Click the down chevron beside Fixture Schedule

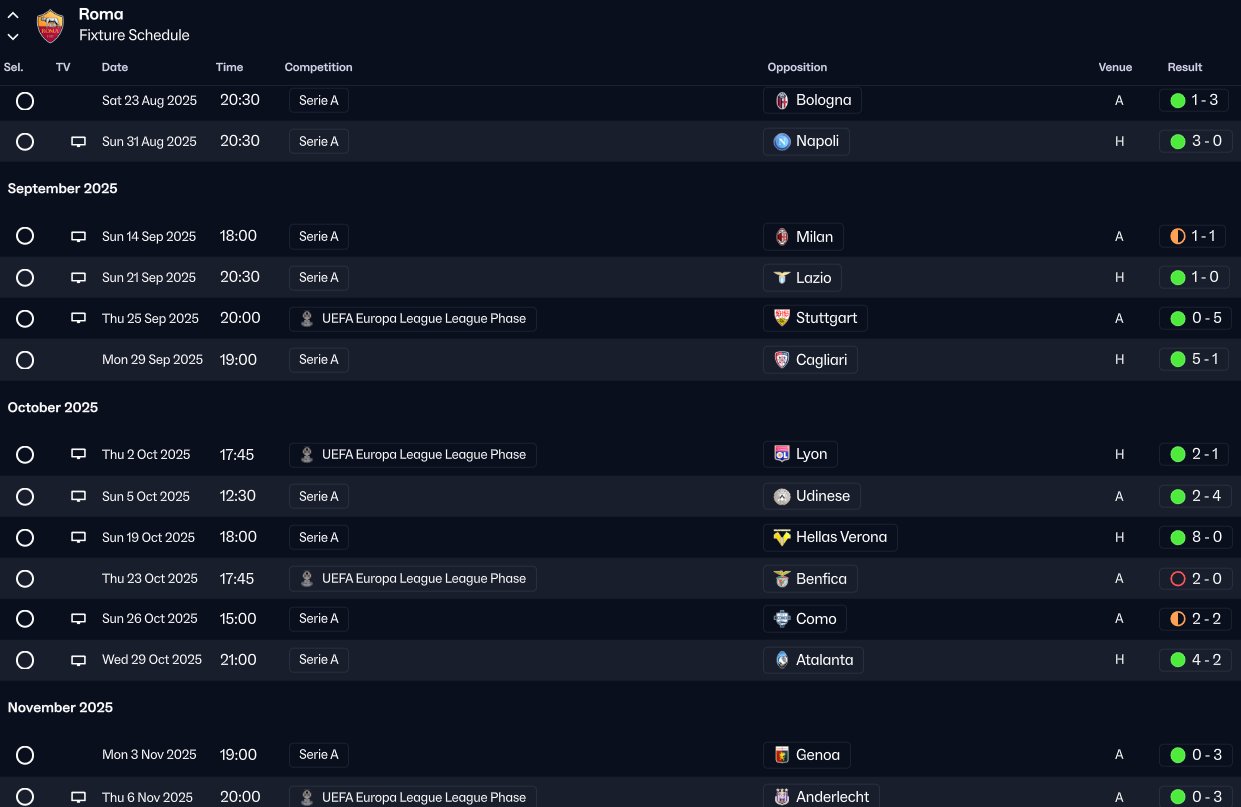(x=13, y=37)
